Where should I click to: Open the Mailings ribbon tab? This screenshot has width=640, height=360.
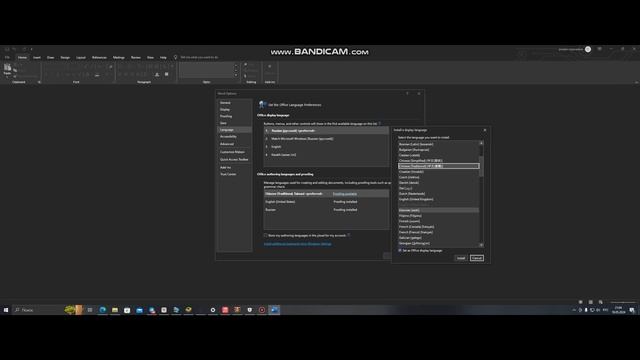[119, 58]
